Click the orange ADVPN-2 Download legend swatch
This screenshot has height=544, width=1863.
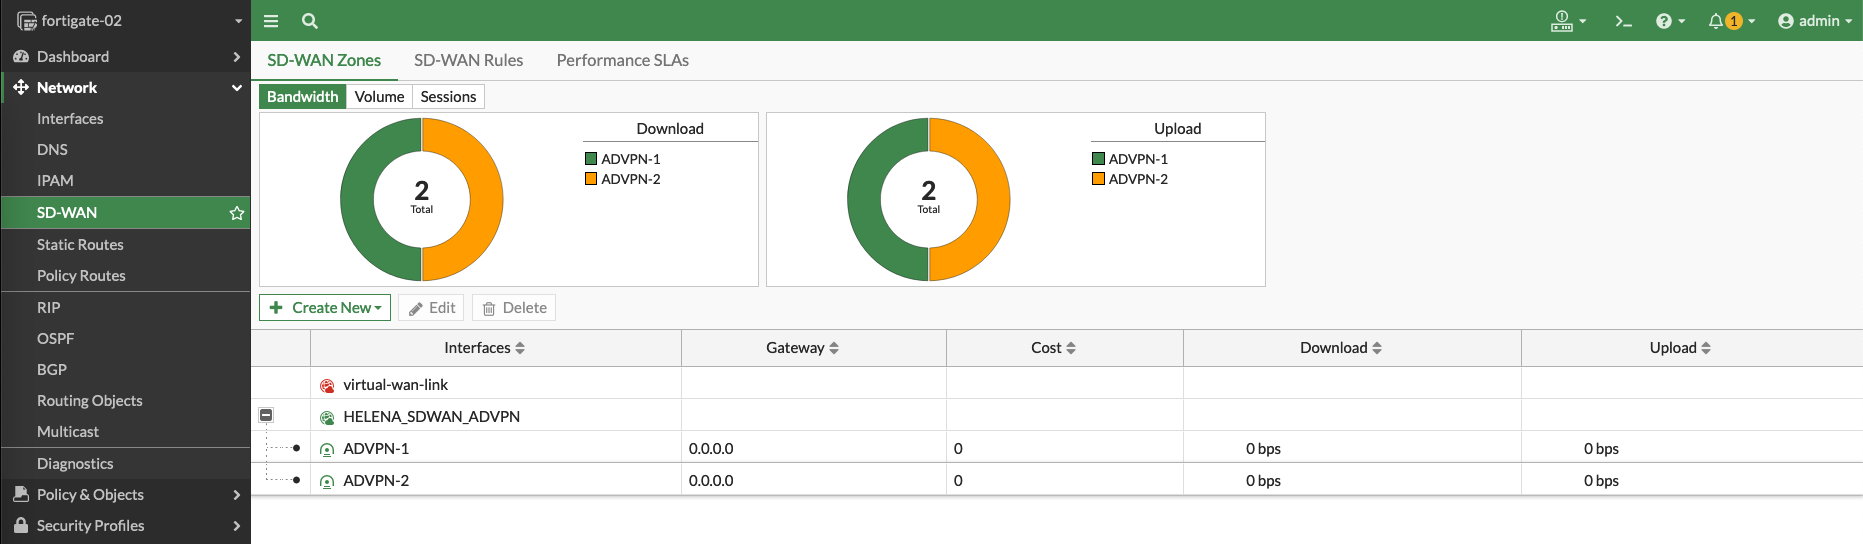coord(591,179)
